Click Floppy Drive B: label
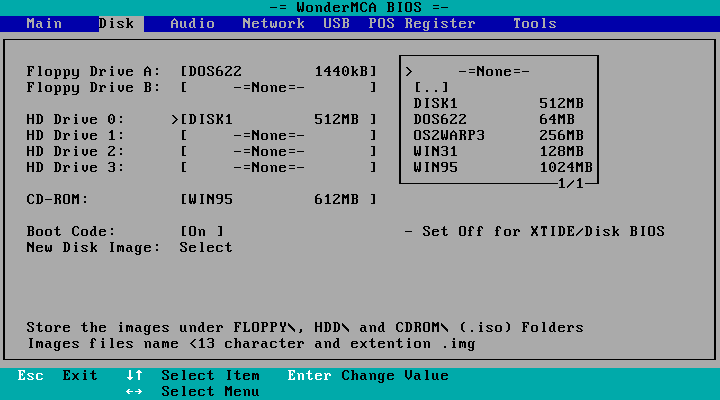The width and height of the screenshot is (720, 400). click(93, 87)
